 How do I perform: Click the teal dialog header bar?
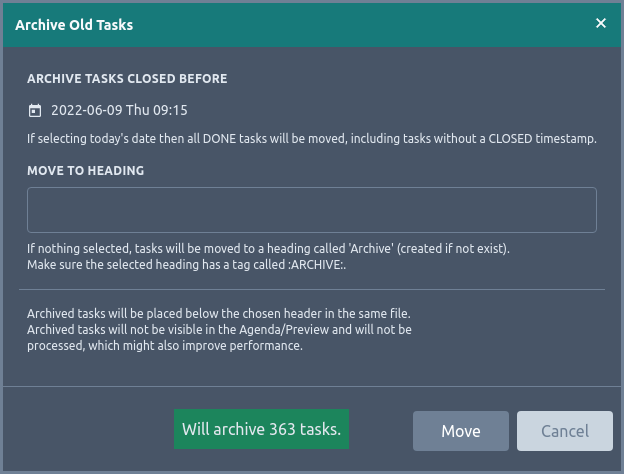pyautogui.click(x=312, y=25)
